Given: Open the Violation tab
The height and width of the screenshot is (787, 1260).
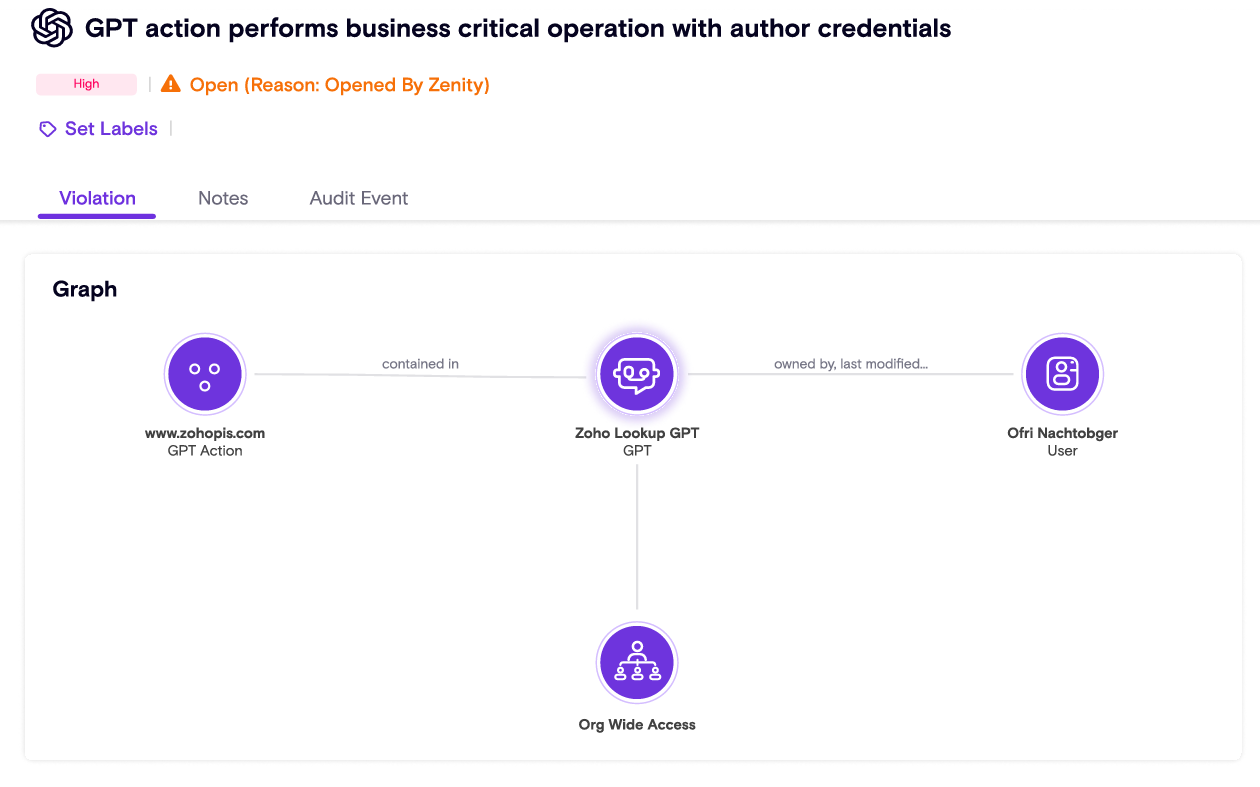Looking at the screenshot, I should pyautogui.click(x=97, y=198).
